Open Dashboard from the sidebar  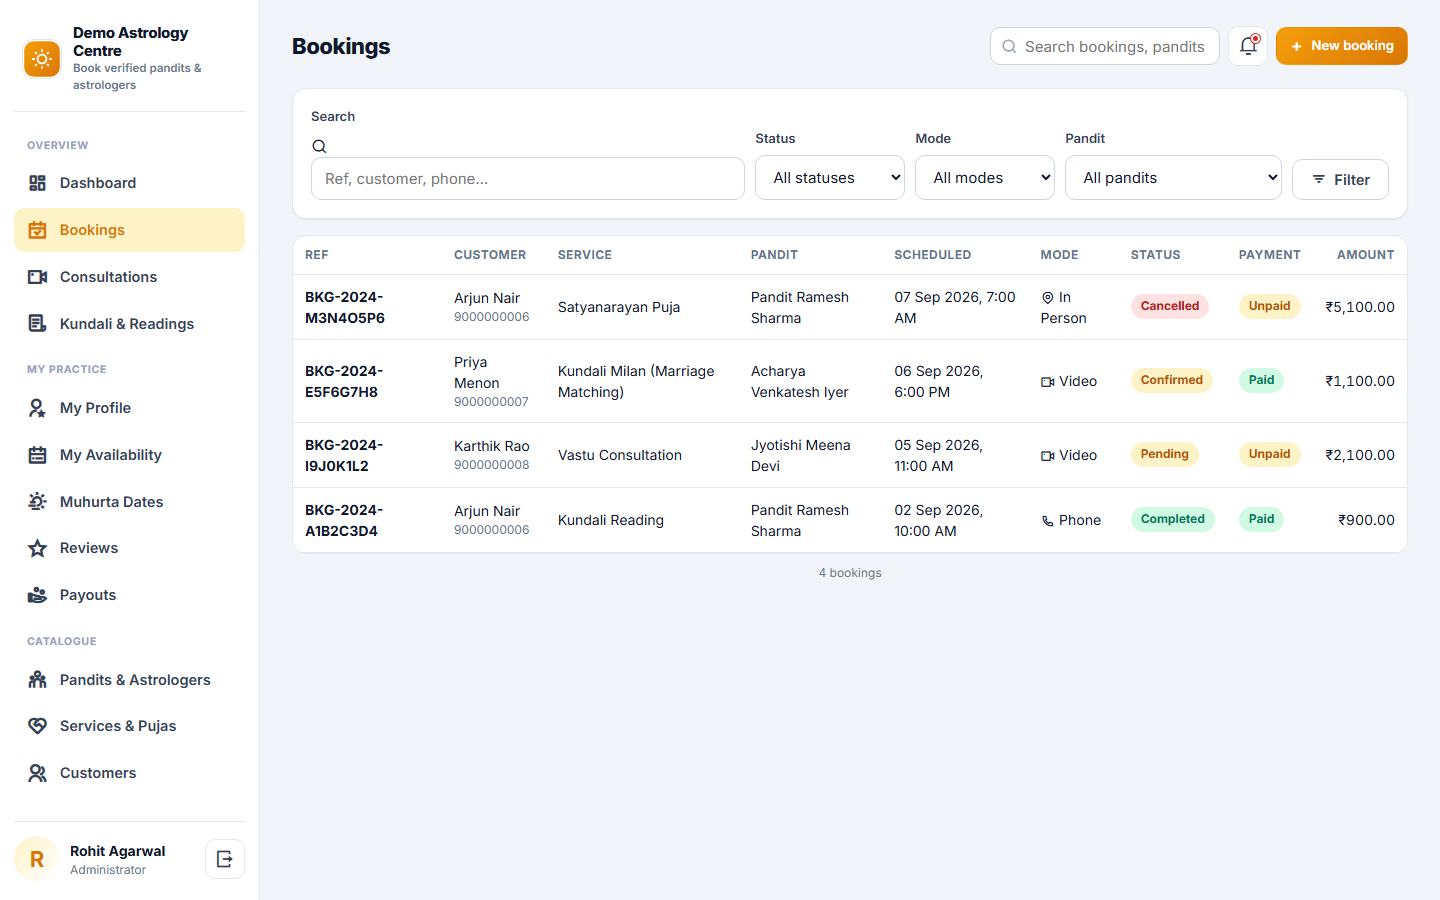[x=130, y=183]
